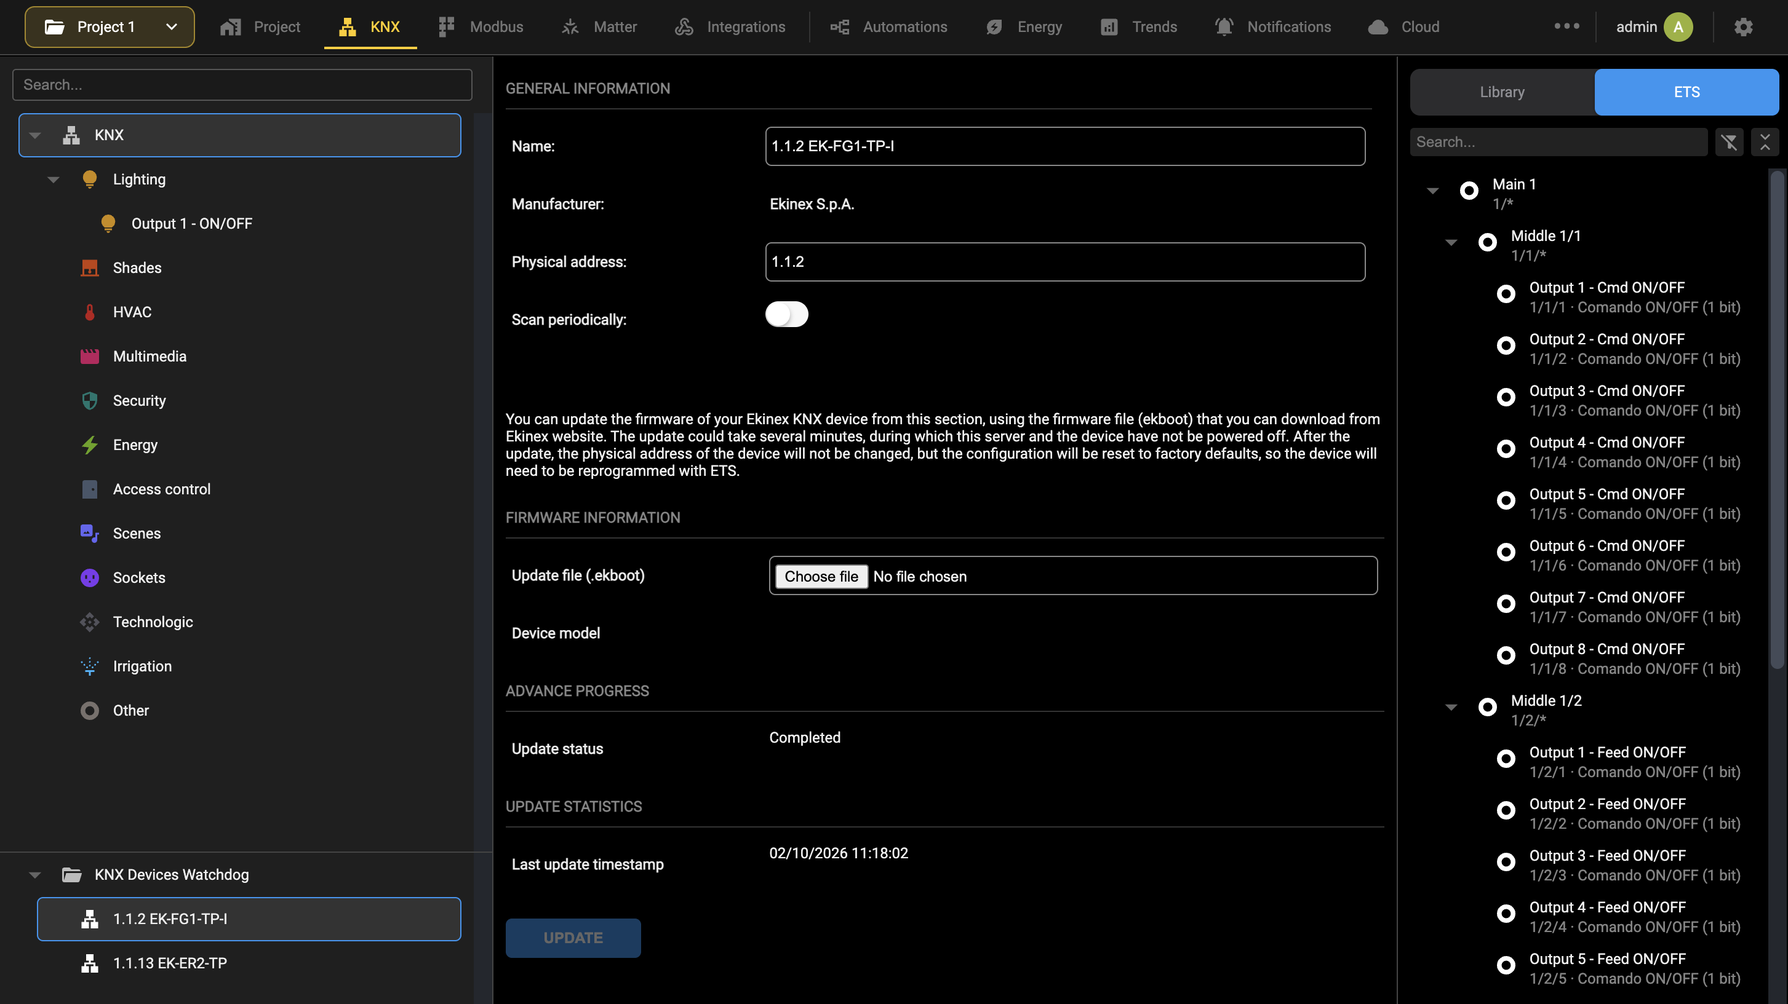1788x1004 pixels.
Task: Select Output 1 - ON/OFF lighting item
Action: [192, 224]
